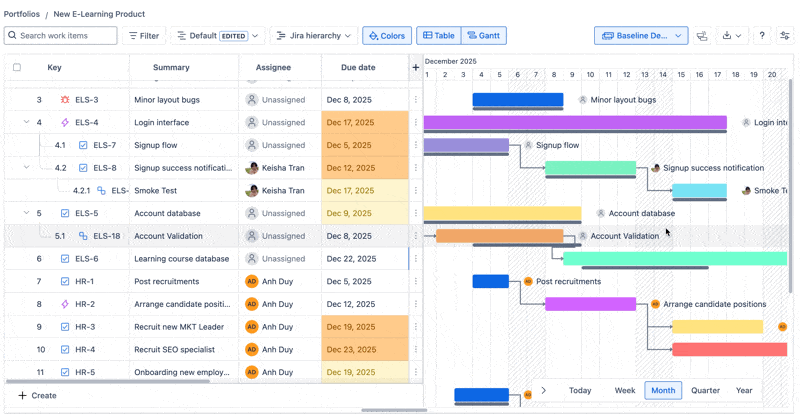The image size is (800, 414).
Task: Open the Jira hierarchy dropdown
Action: tap(314, 36)
